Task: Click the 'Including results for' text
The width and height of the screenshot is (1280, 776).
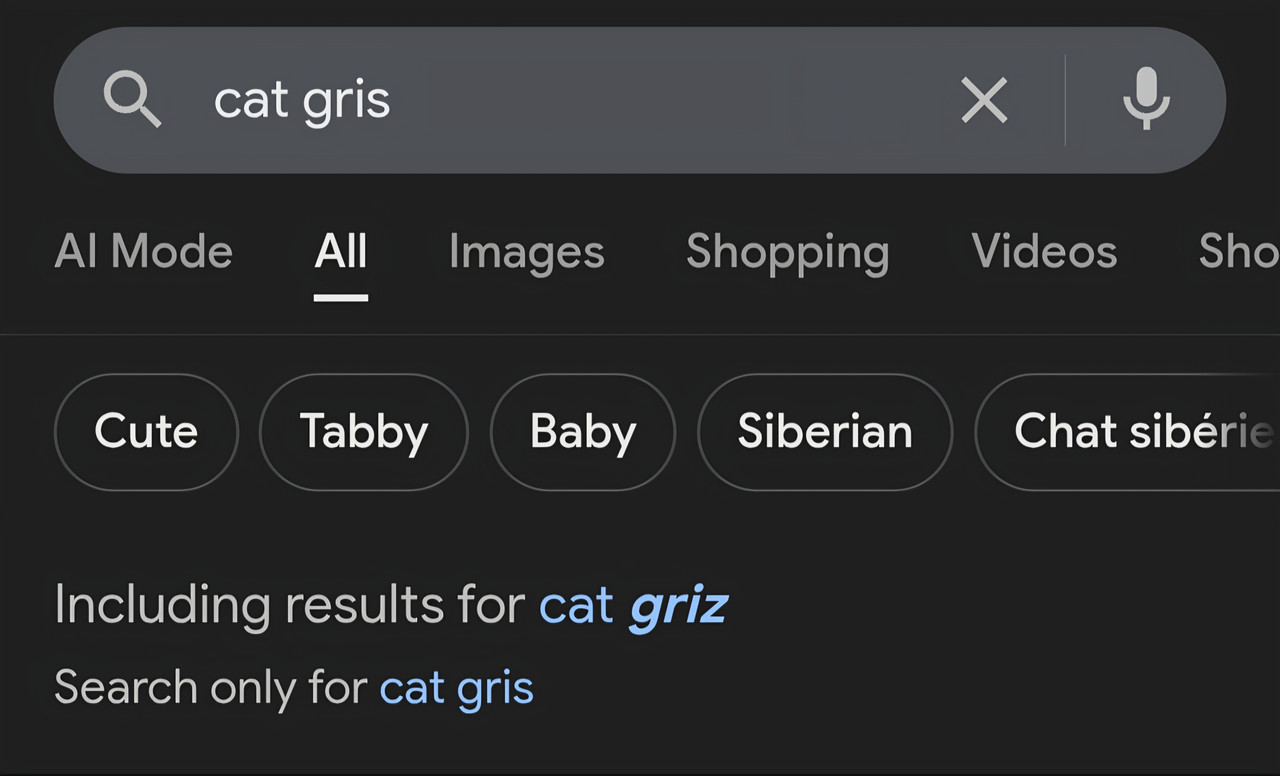Action: (x=290, y=606)
